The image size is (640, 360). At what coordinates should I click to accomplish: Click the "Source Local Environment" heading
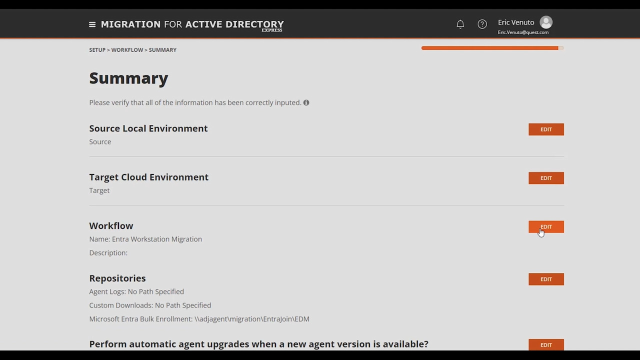(x=148, y=128)
